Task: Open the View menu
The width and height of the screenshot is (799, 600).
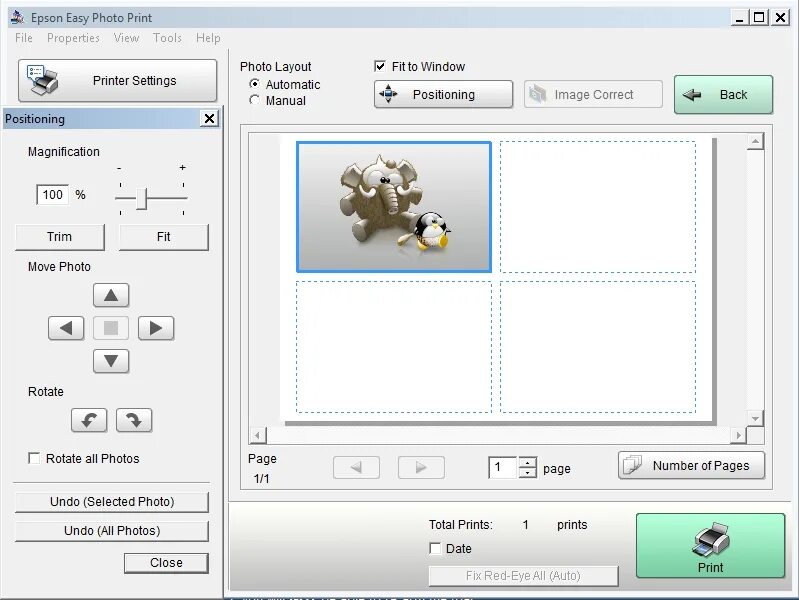Action: point(126,38)
